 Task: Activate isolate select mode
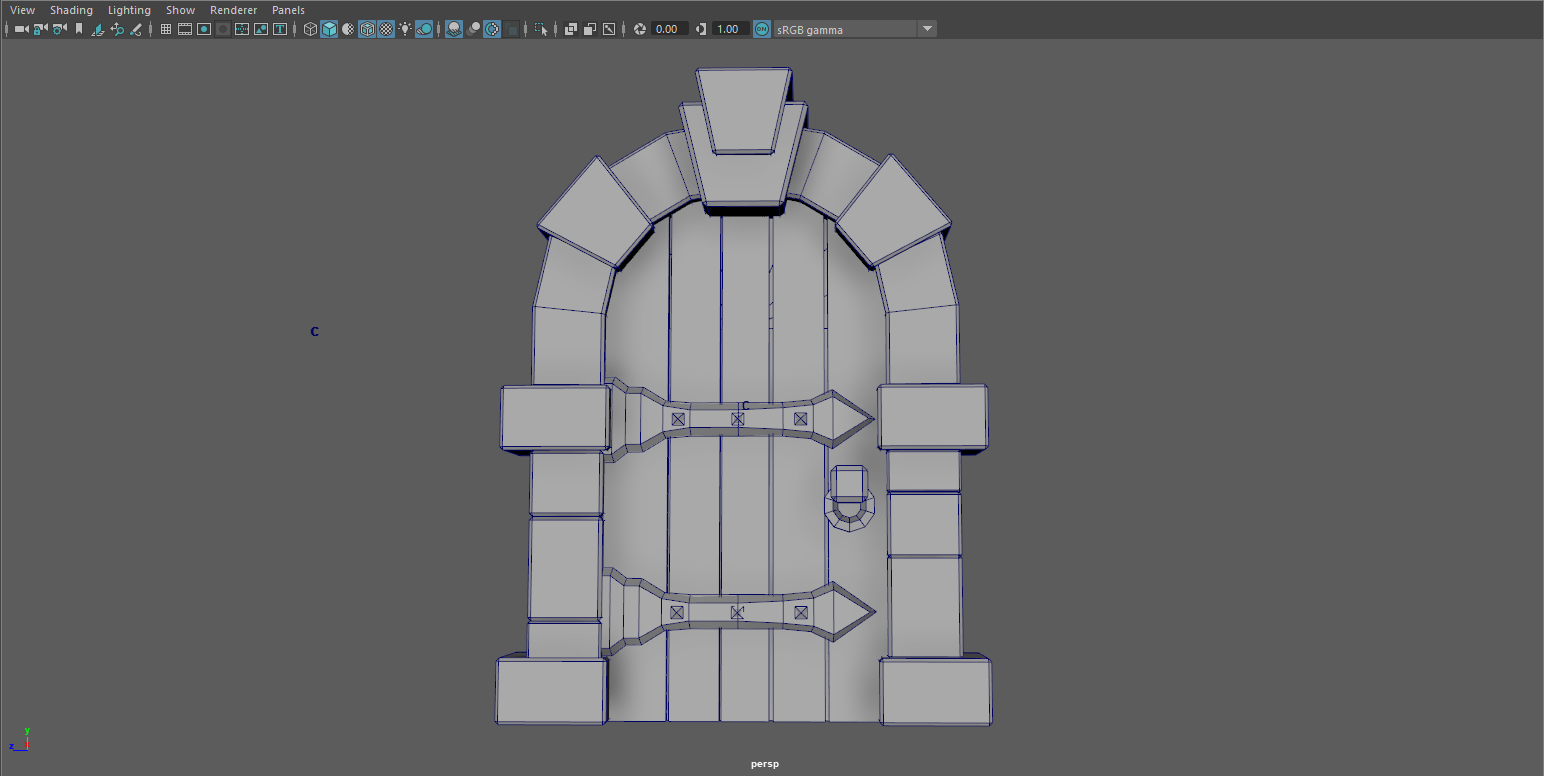(540, 28)
